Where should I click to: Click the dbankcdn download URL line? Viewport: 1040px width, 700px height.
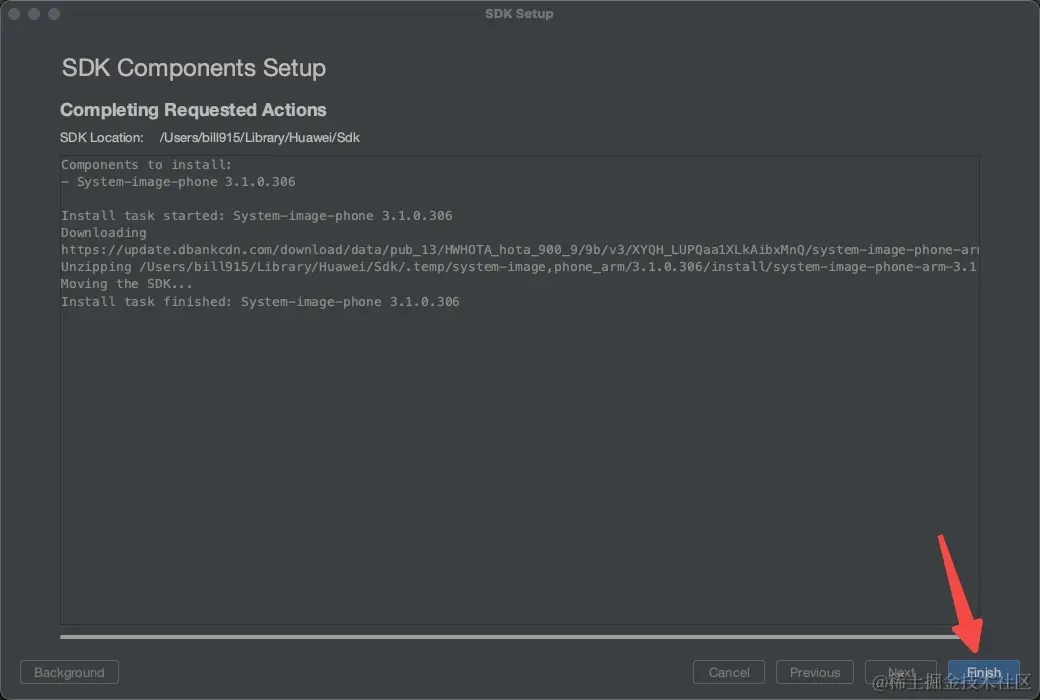500,250
